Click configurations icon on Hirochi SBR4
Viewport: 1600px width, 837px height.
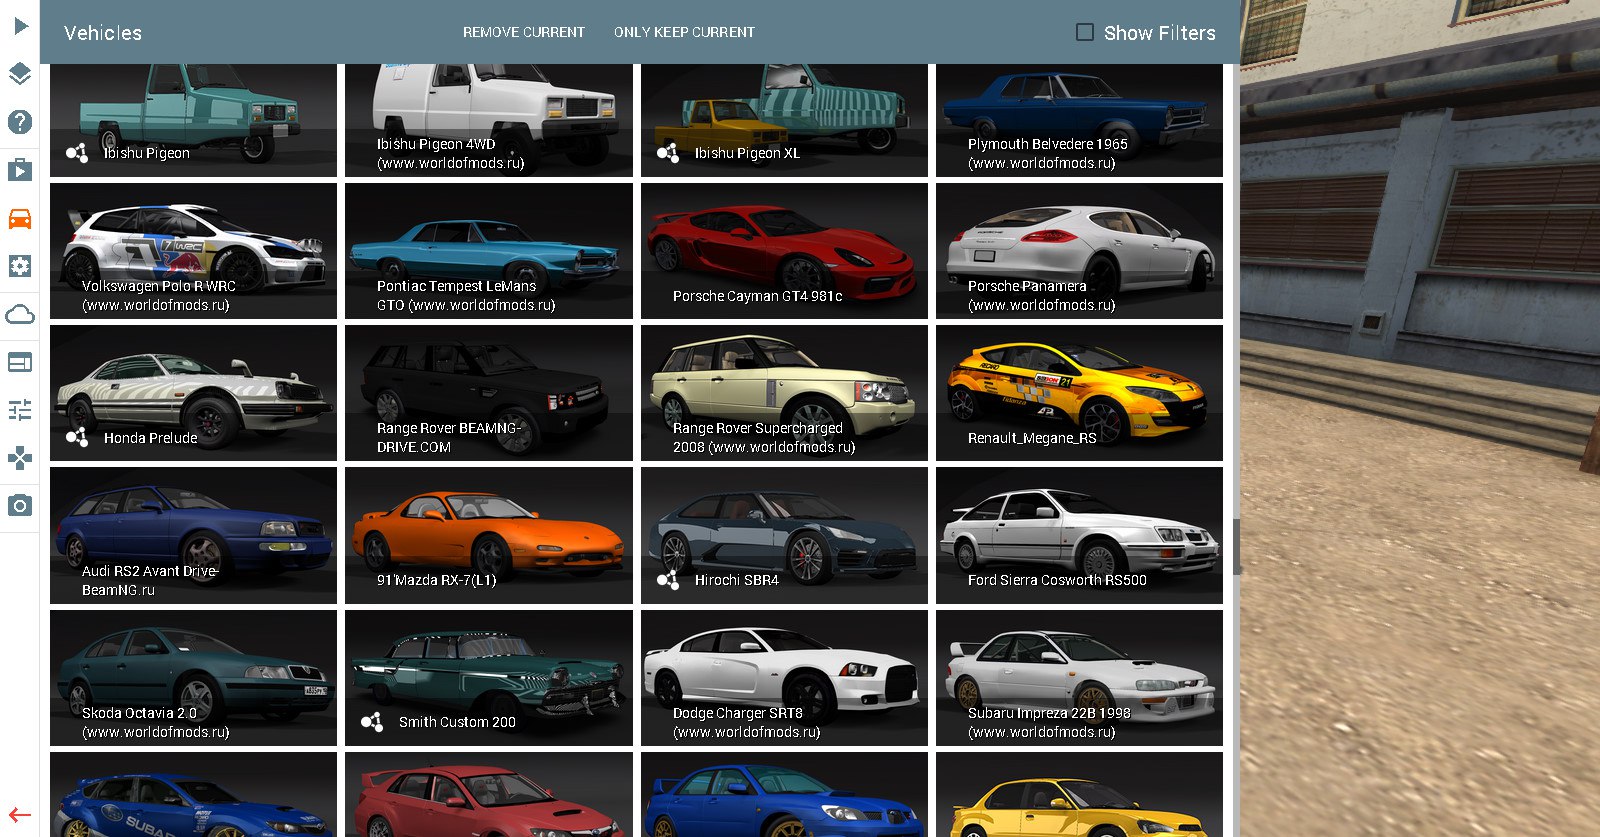(x=668, y=579)
